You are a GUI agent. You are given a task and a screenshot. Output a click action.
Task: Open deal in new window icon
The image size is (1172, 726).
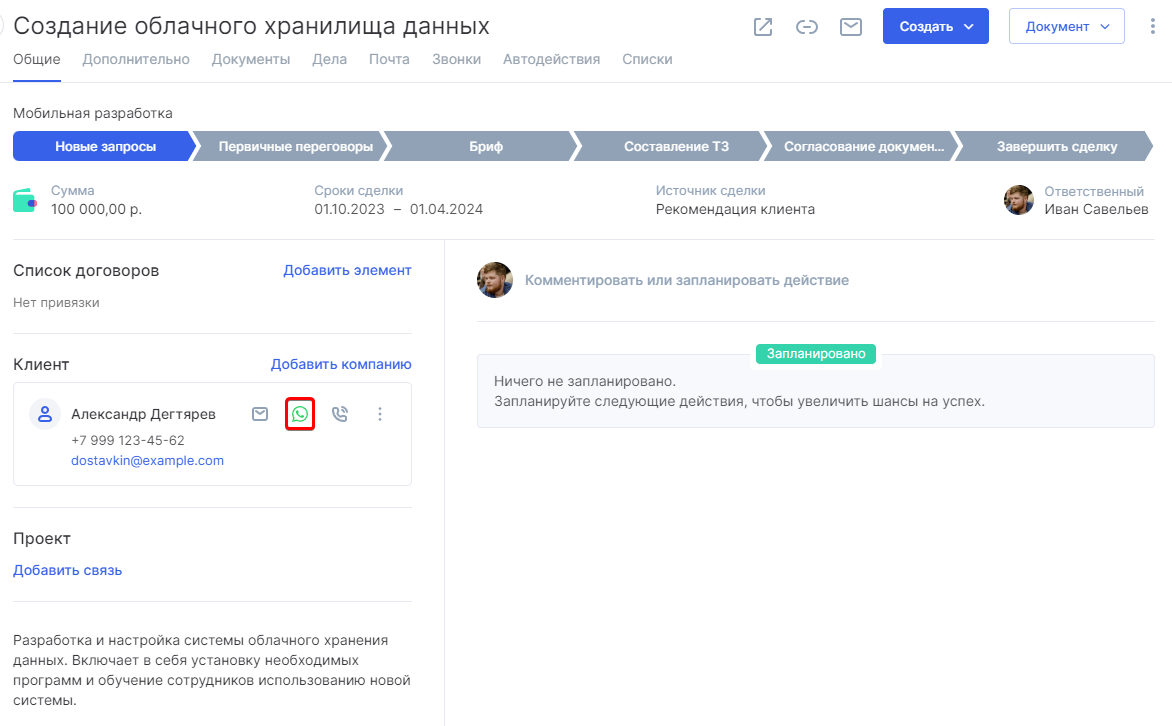pos(763,27)
